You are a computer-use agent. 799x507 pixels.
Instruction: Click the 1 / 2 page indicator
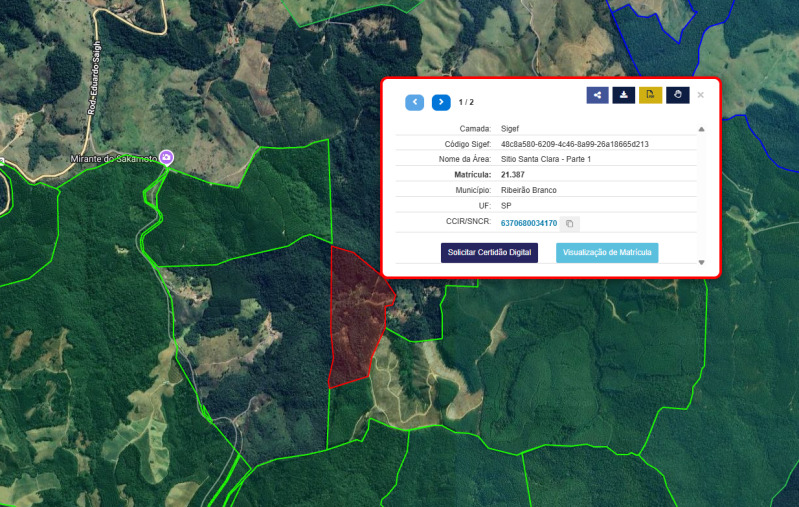tap(466, 102)
